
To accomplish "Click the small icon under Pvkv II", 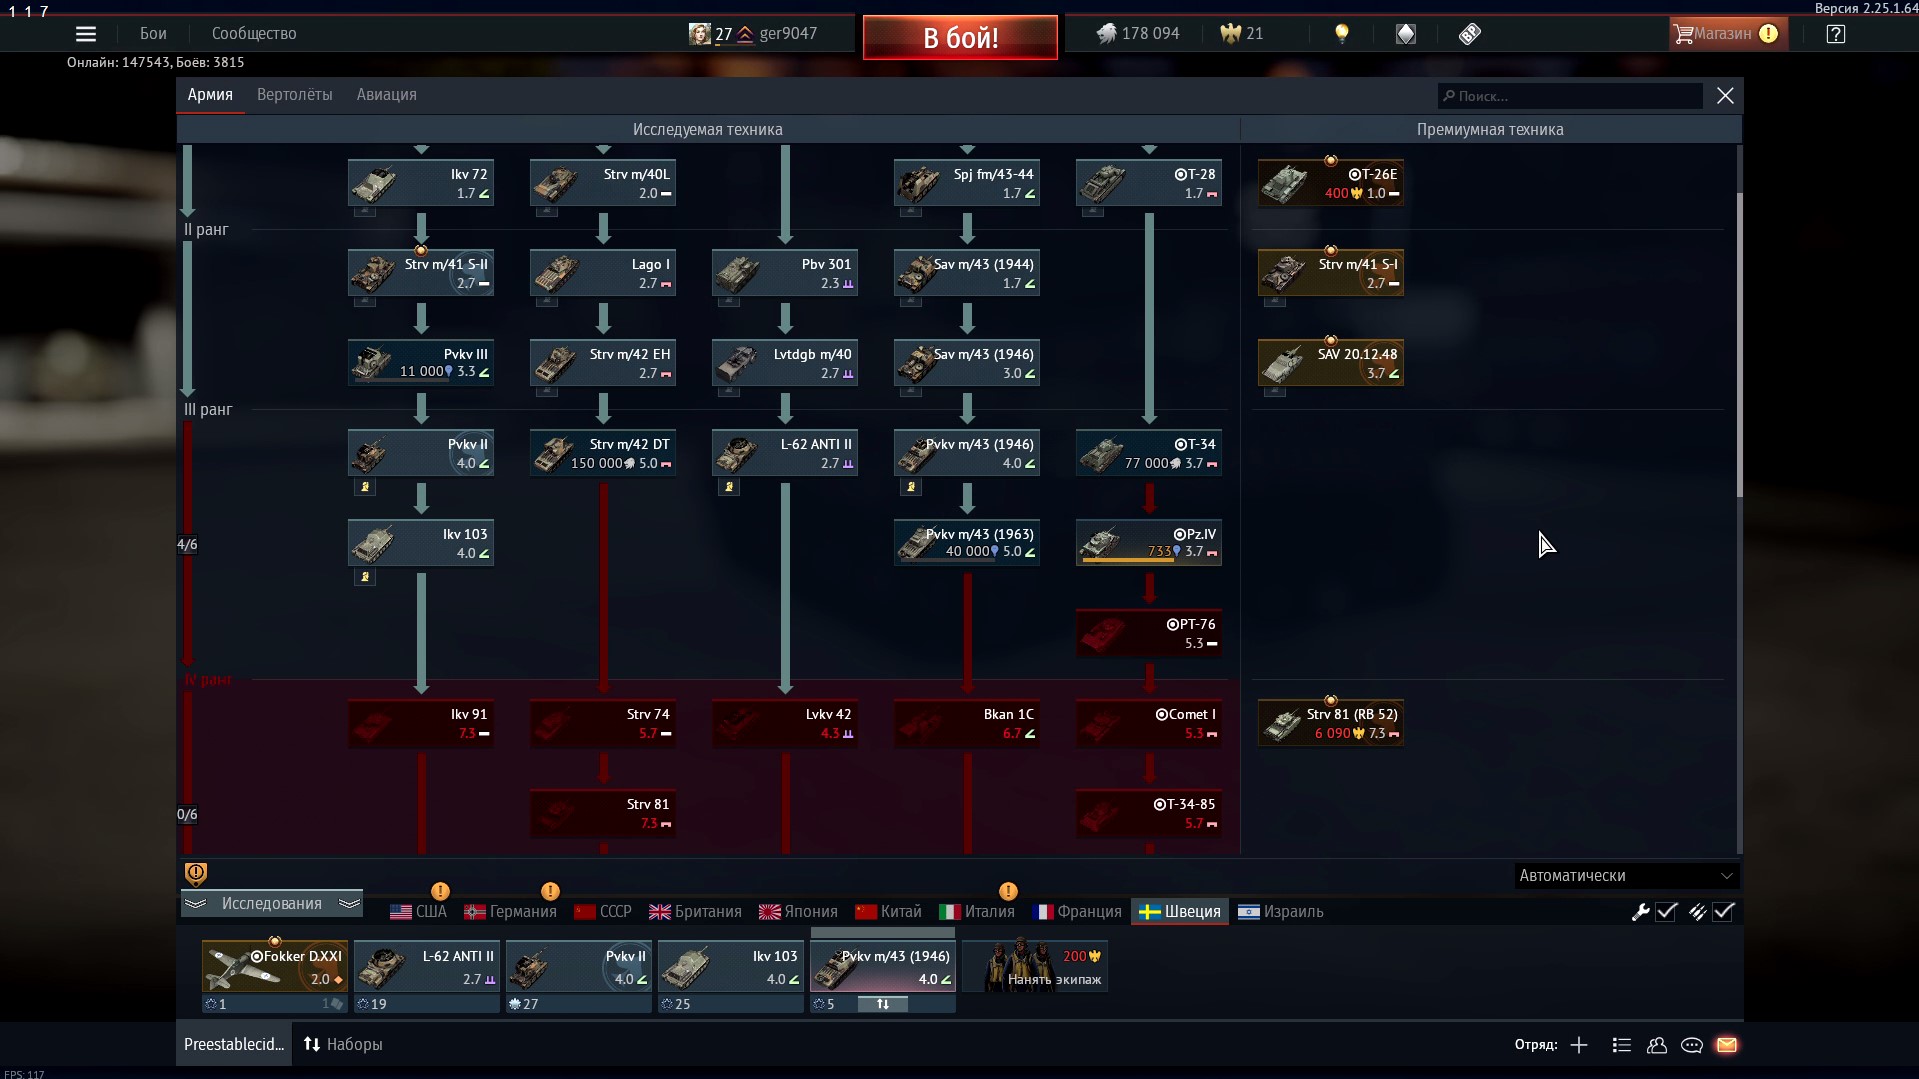I will (365, 487).
